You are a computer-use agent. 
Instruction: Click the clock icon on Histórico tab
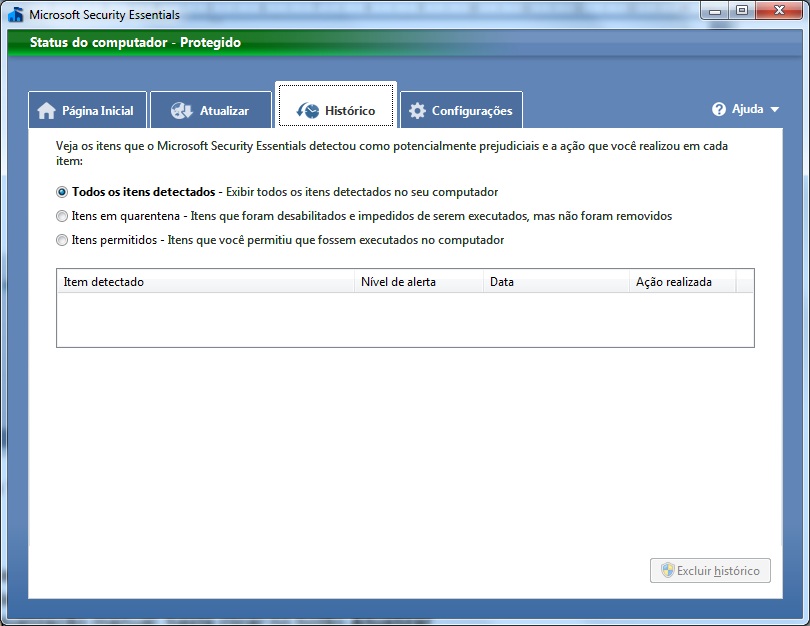(x=308, y=111)
